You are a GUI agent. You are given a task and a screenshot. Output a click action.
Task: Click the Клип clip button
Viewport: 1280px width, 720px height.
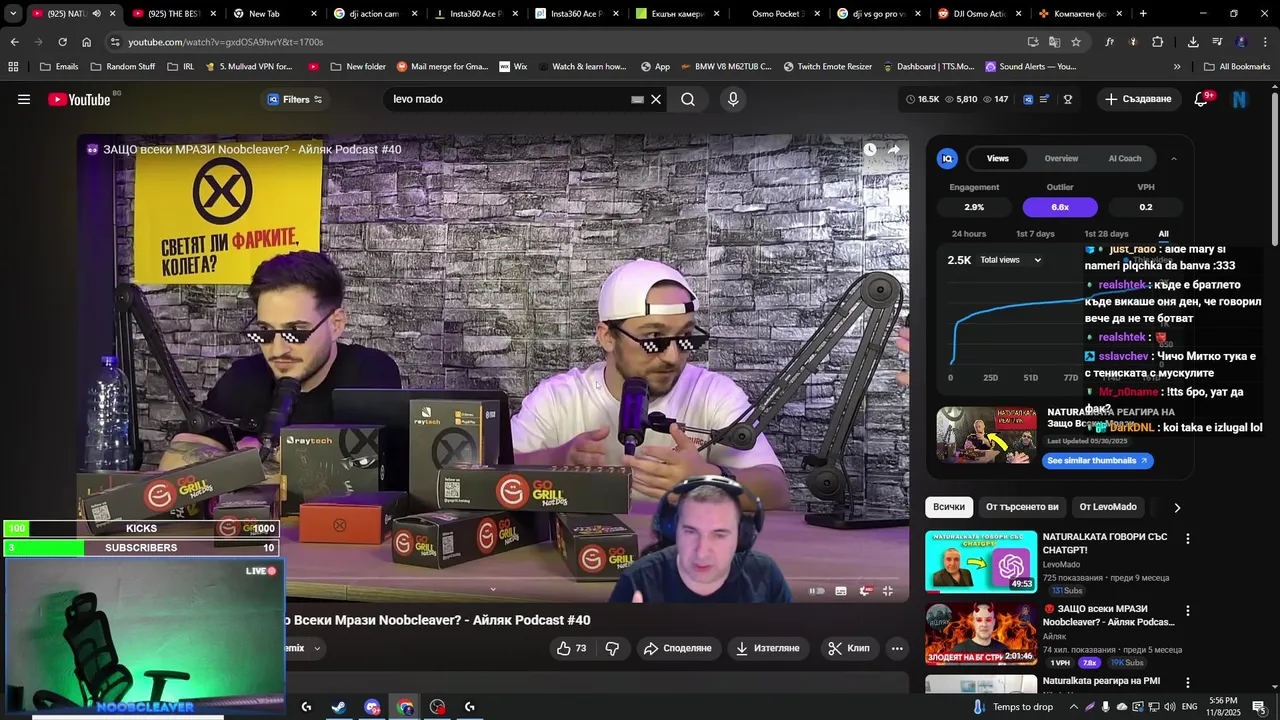(x=848, y=648)
